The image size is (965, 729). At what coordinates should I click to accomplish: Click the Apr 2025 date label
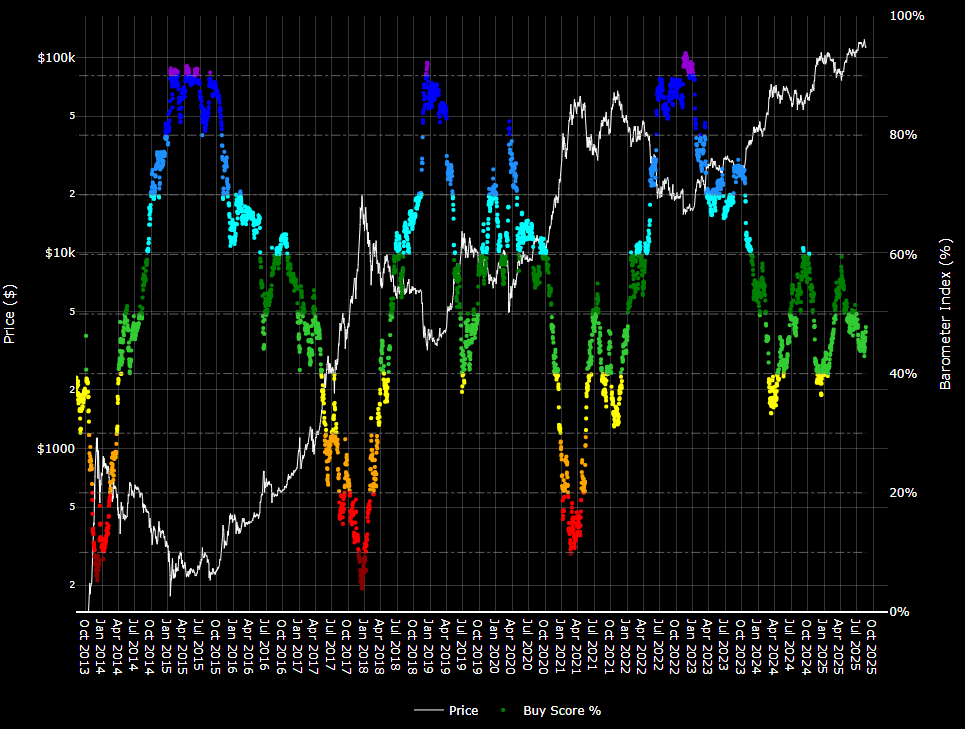click(838, 647)
